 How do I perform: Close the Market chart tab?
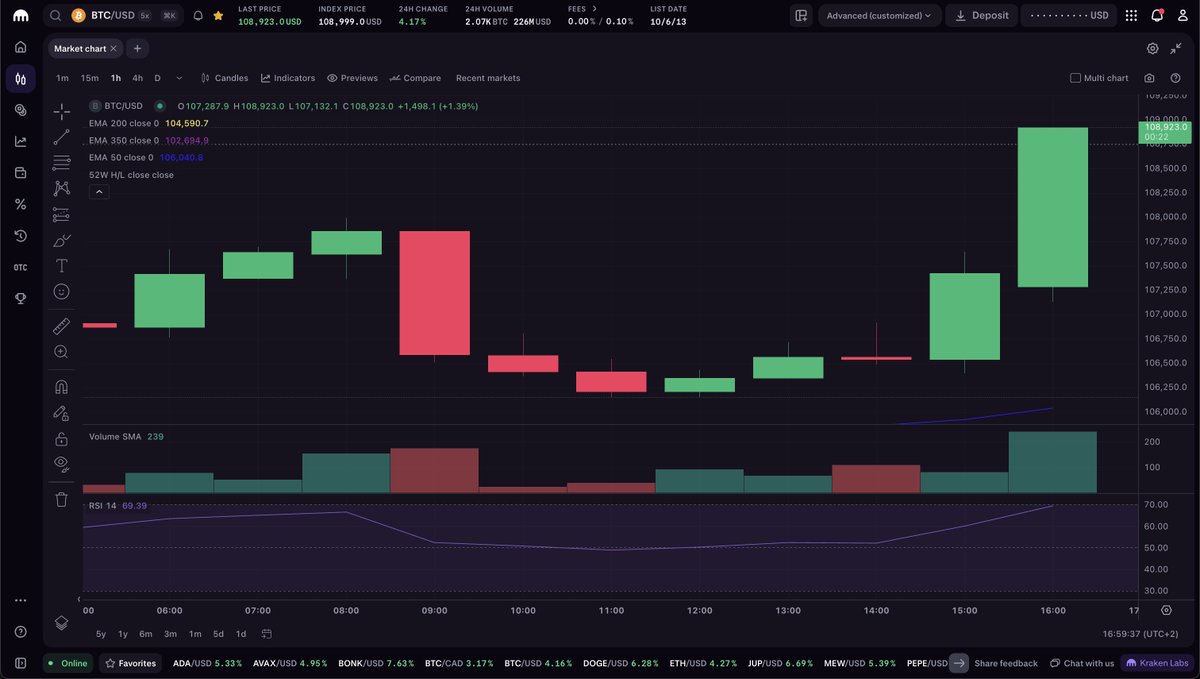pos(111,47)
